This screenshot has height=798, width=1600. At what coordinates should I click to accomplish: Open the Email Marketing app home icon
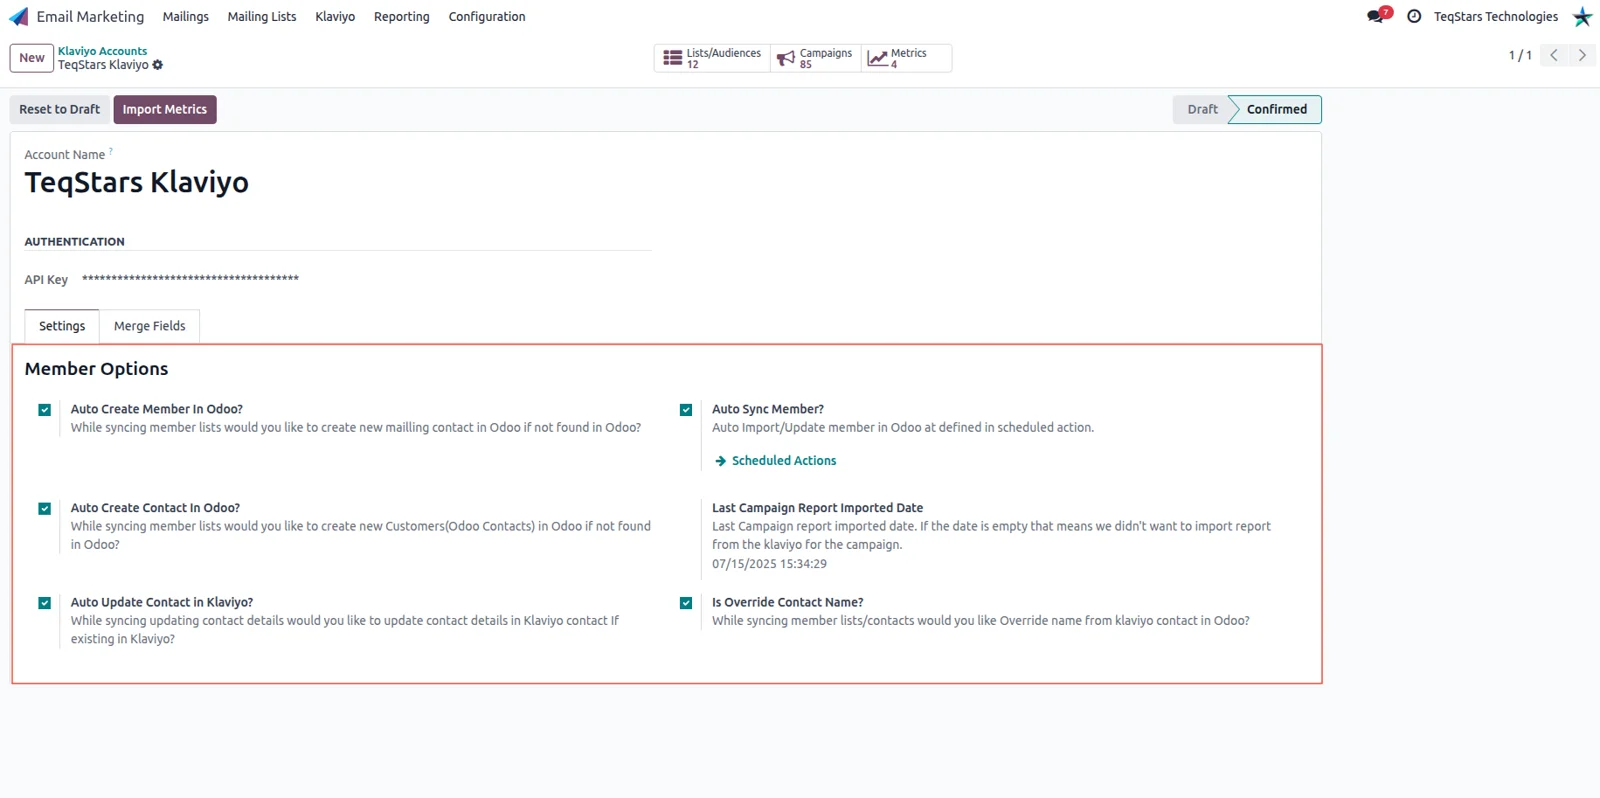(x=19, y=17)
